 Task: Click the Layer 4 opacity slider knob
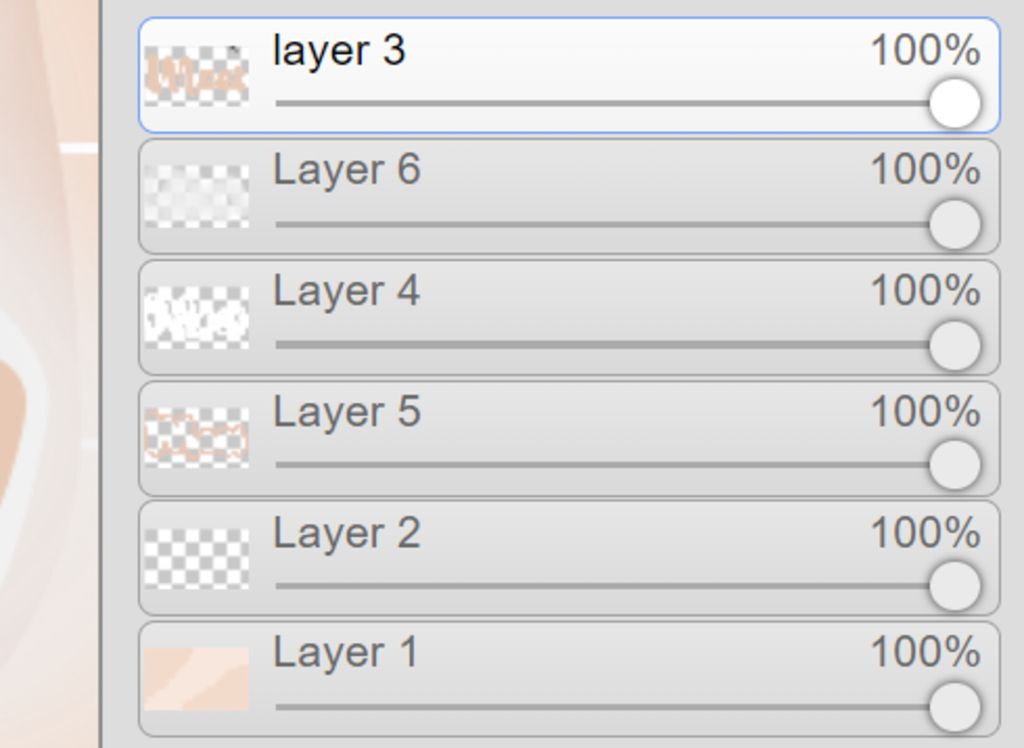click(x=955, y=345)
